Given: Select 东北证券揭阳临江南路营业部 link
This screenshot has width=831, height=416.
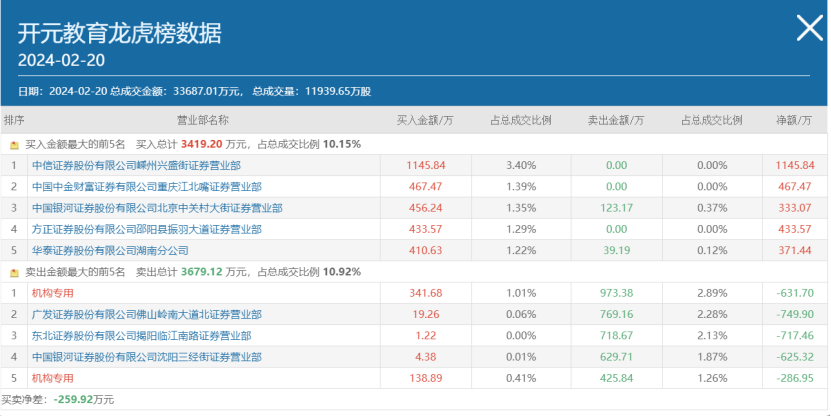Looking at the screenshot, I should pos(141,336).
